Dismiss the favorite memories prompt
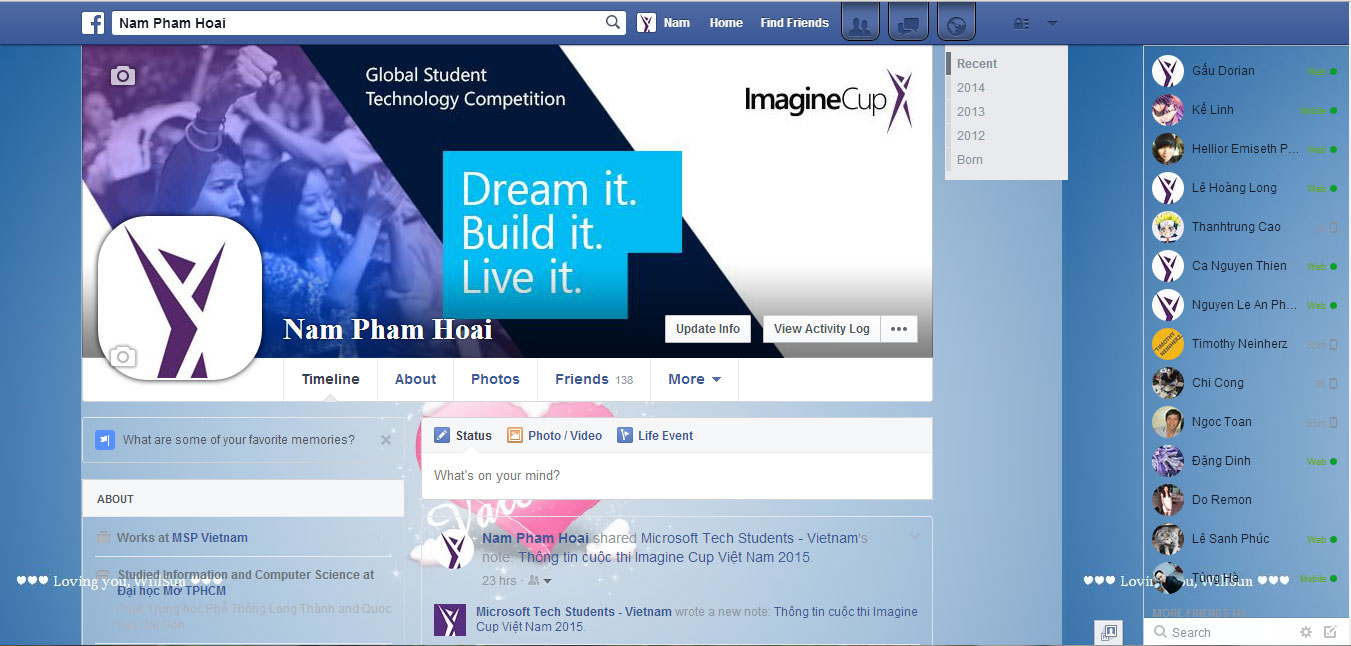 click(386, 440)
